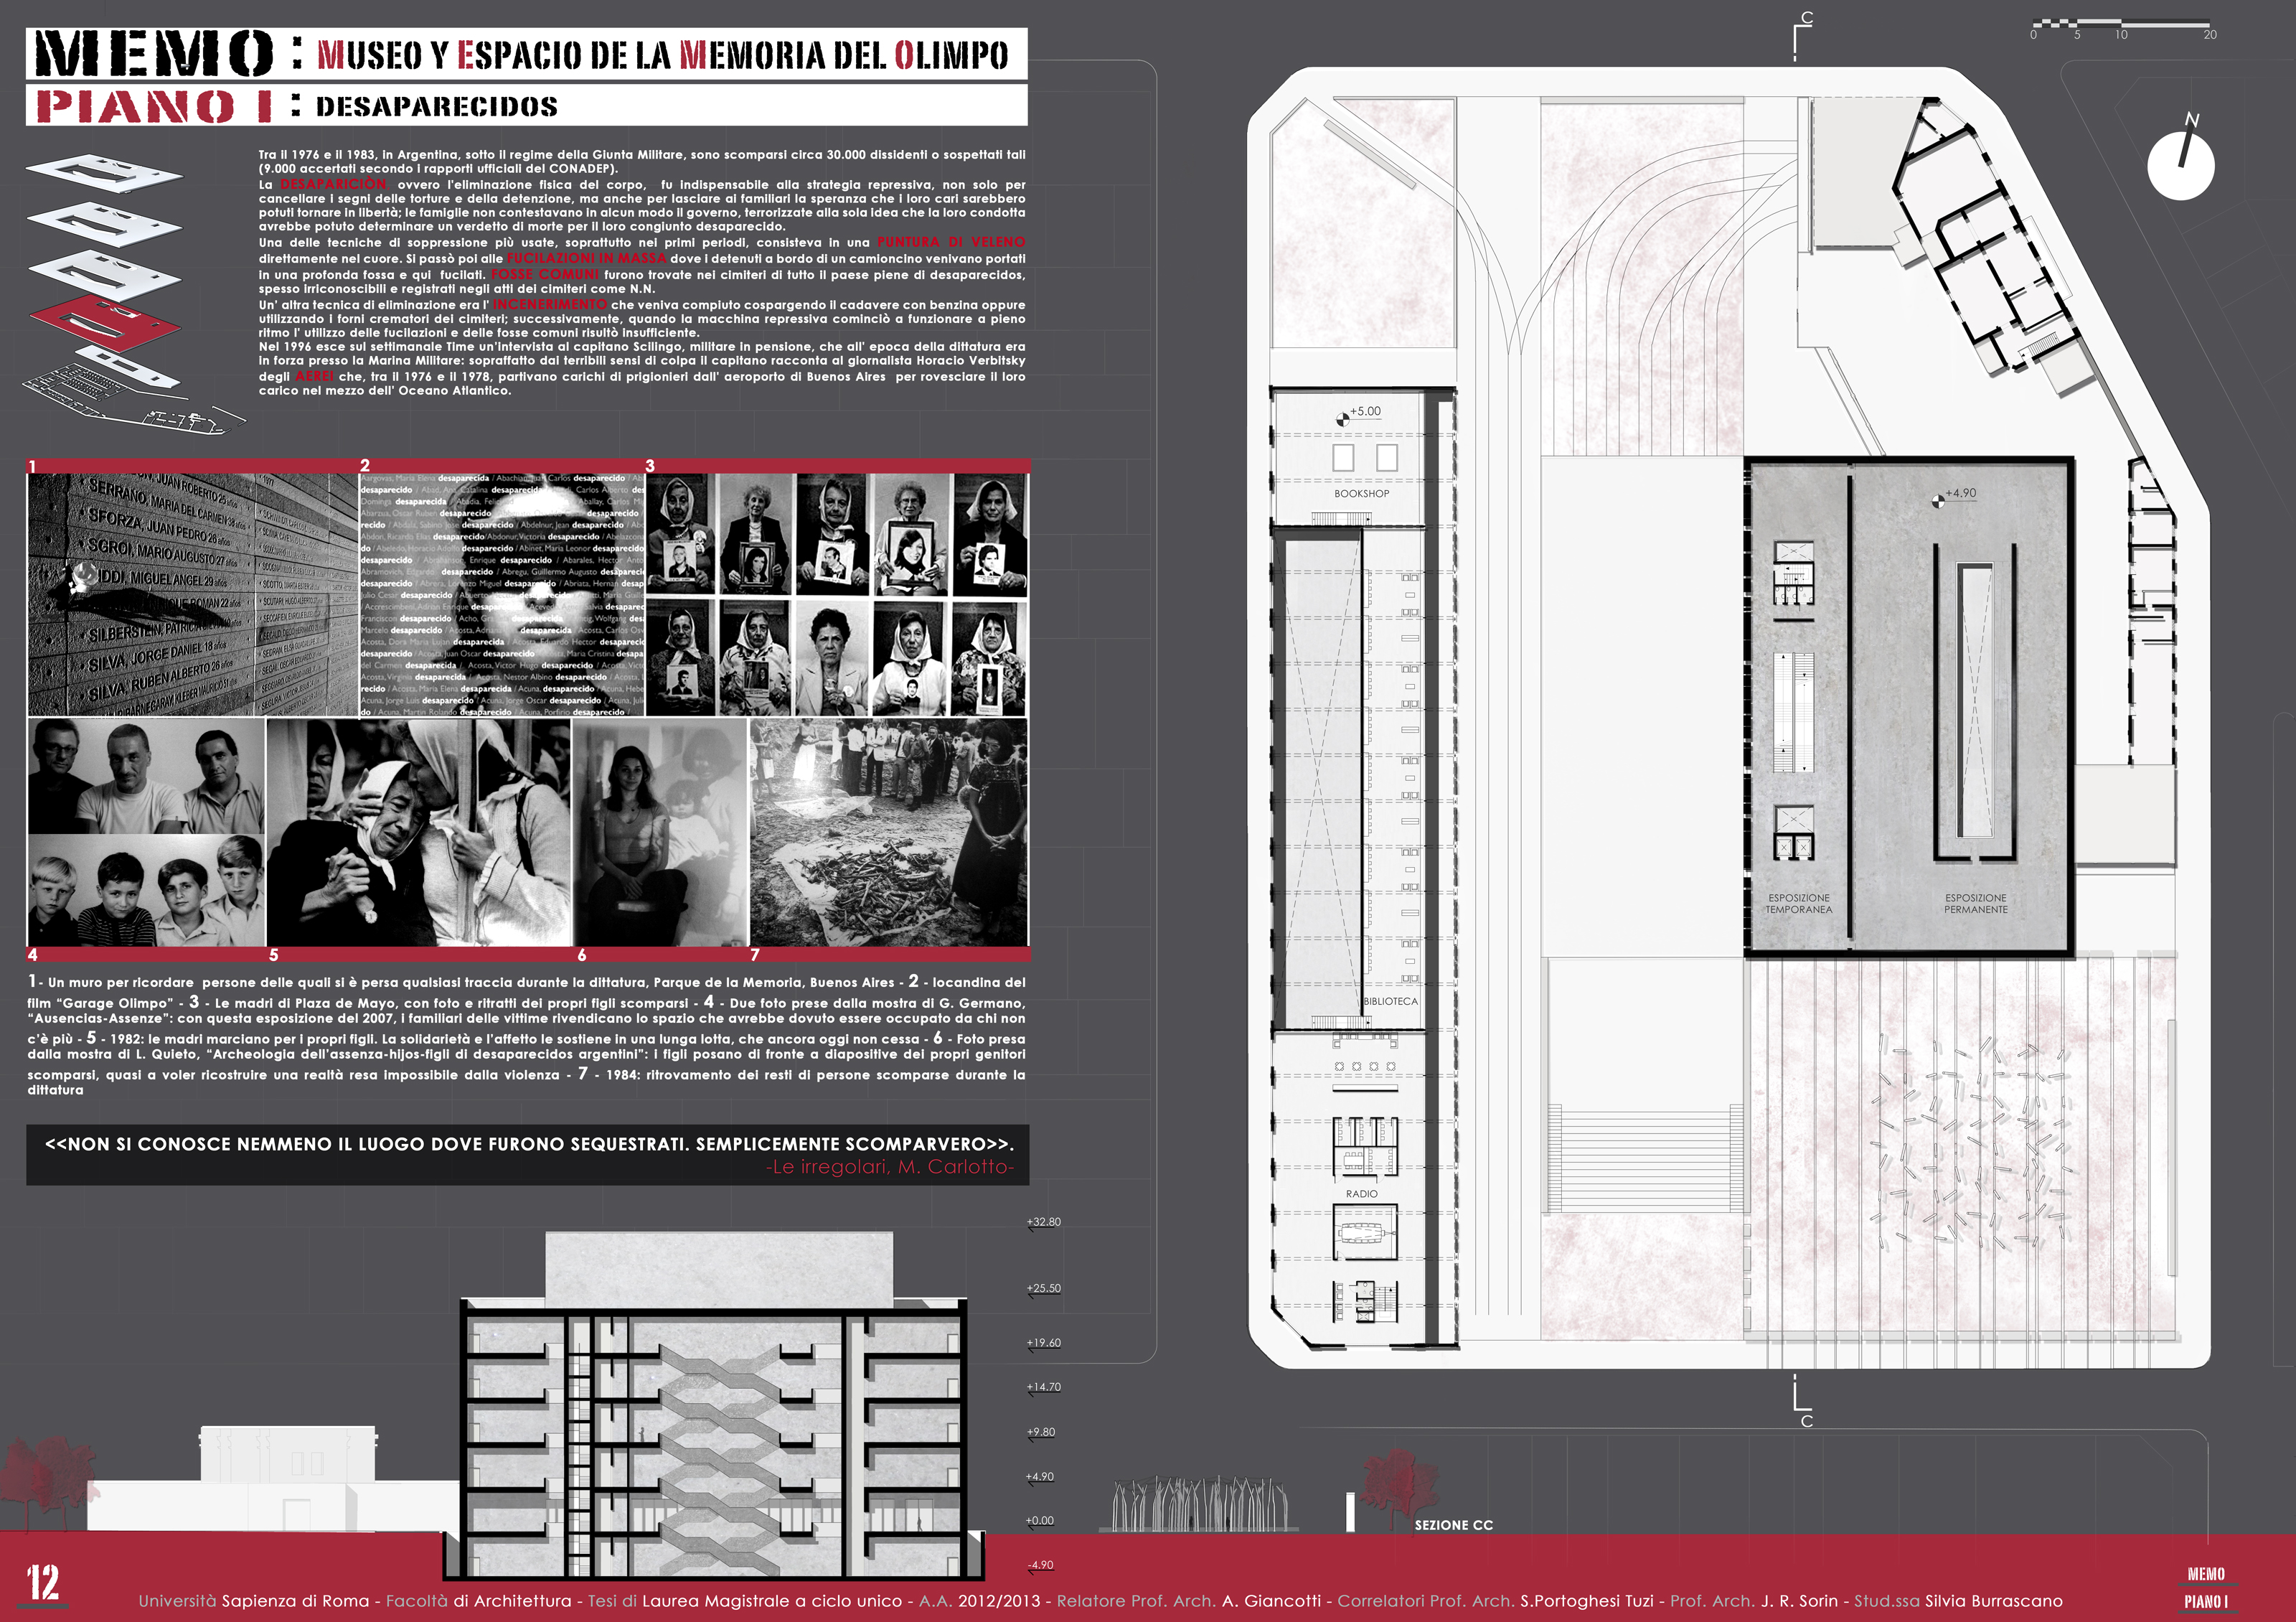This screenshot has height=1622, width=2296.
Task: Open photo 1 of the engraved names wall
Action: pos(192,595)
